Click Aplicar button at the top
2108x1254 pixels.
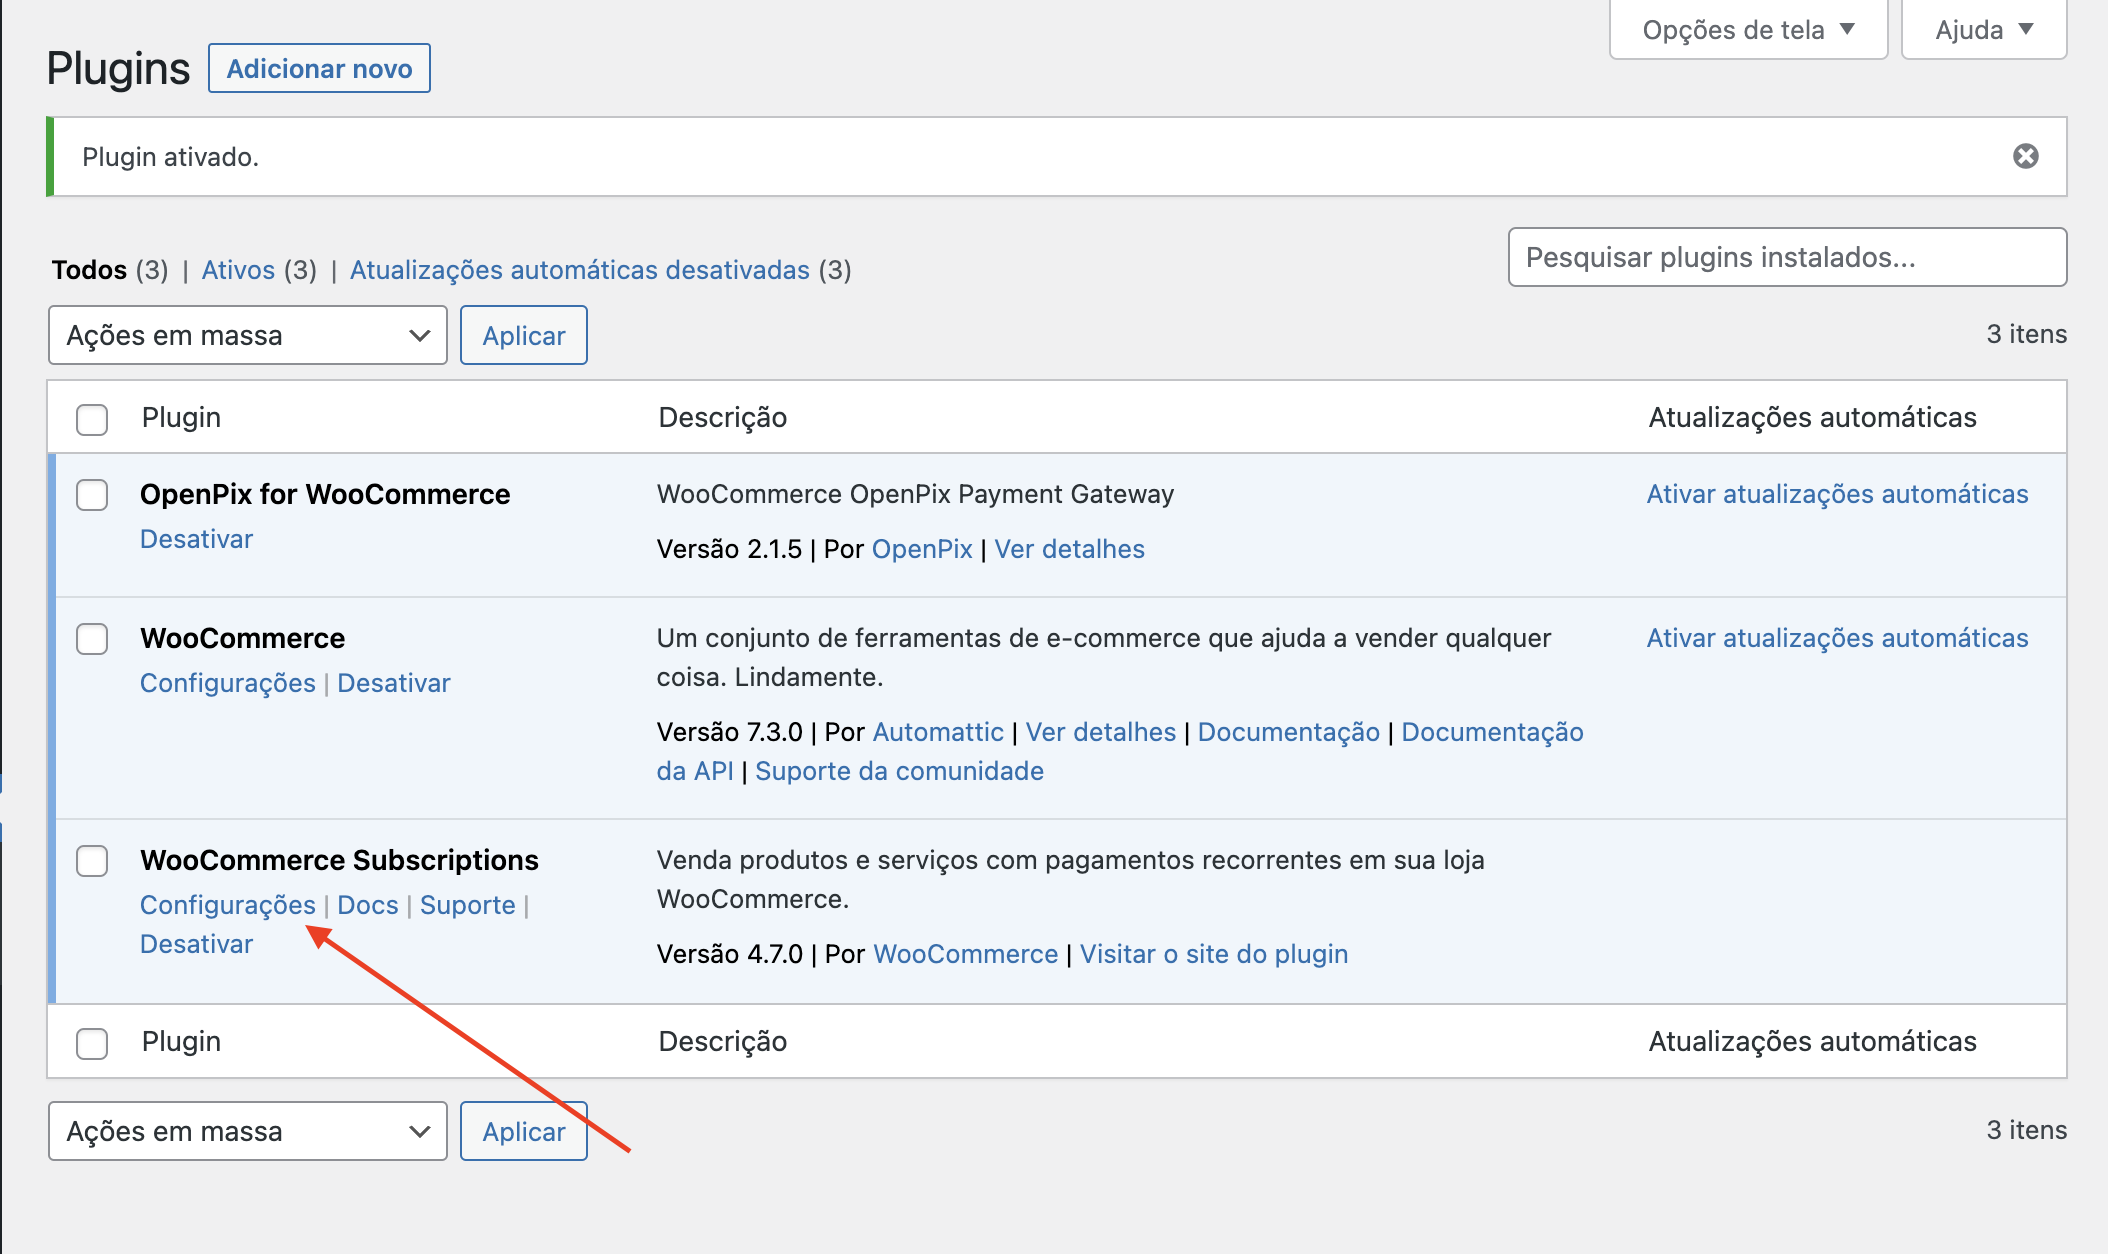click(x=523, y=336)
